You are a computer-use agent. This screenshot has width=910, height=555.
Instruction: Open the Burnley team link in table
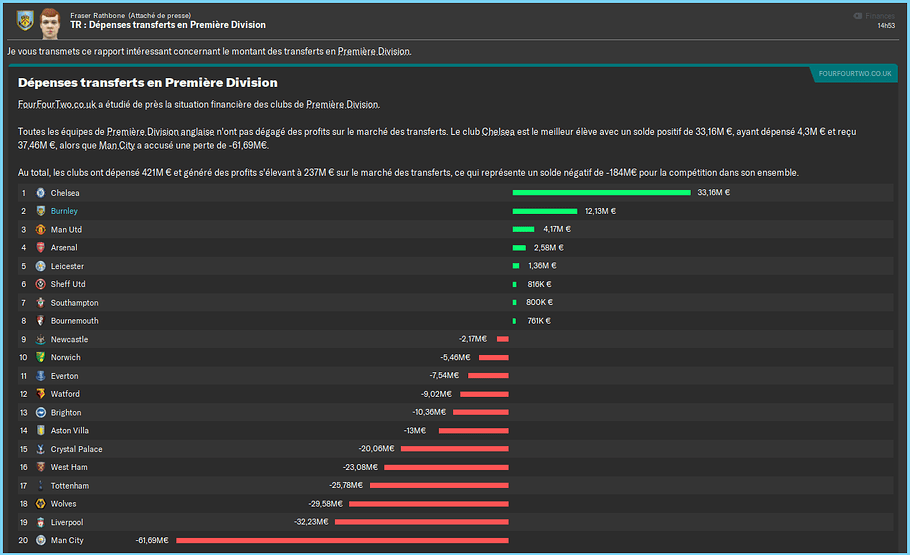64,211
